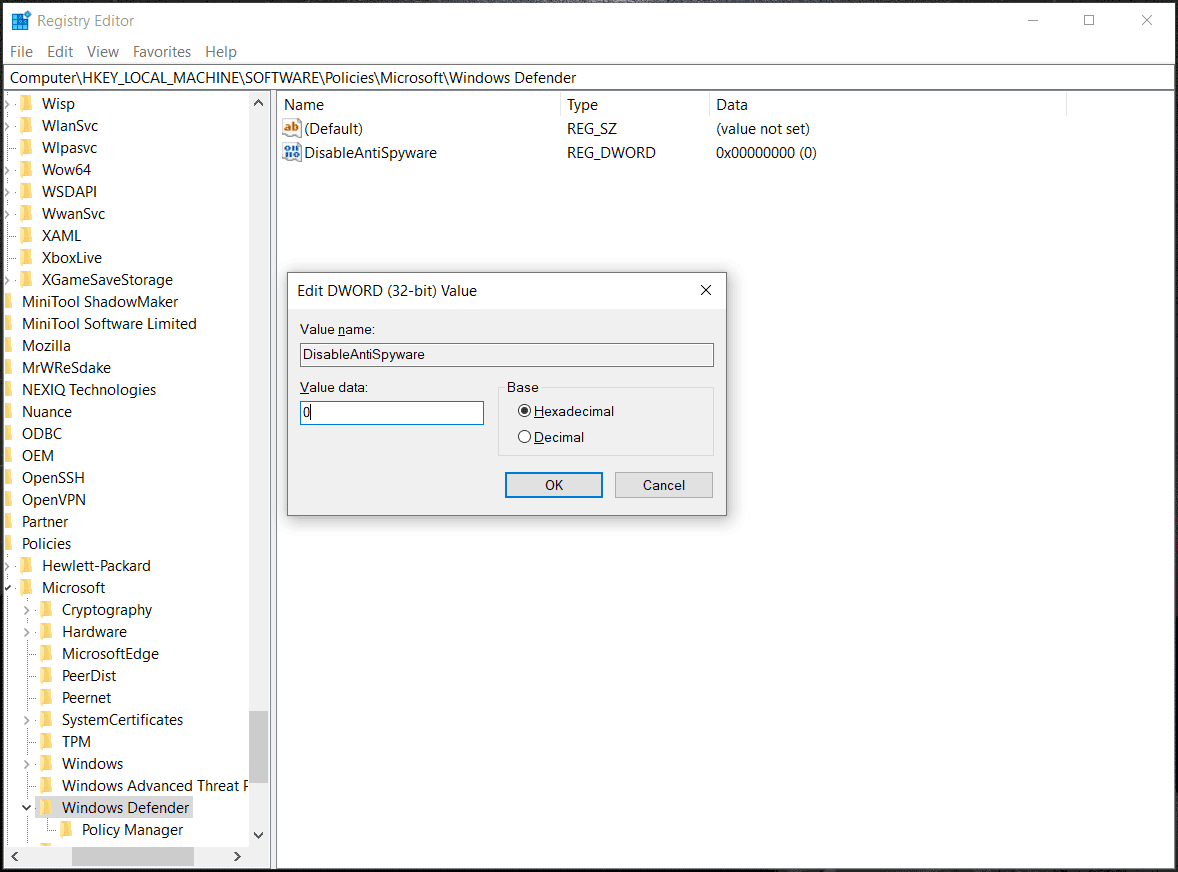Expand the SystemCertificates key
1178x872 pixels.
point(26,720)
